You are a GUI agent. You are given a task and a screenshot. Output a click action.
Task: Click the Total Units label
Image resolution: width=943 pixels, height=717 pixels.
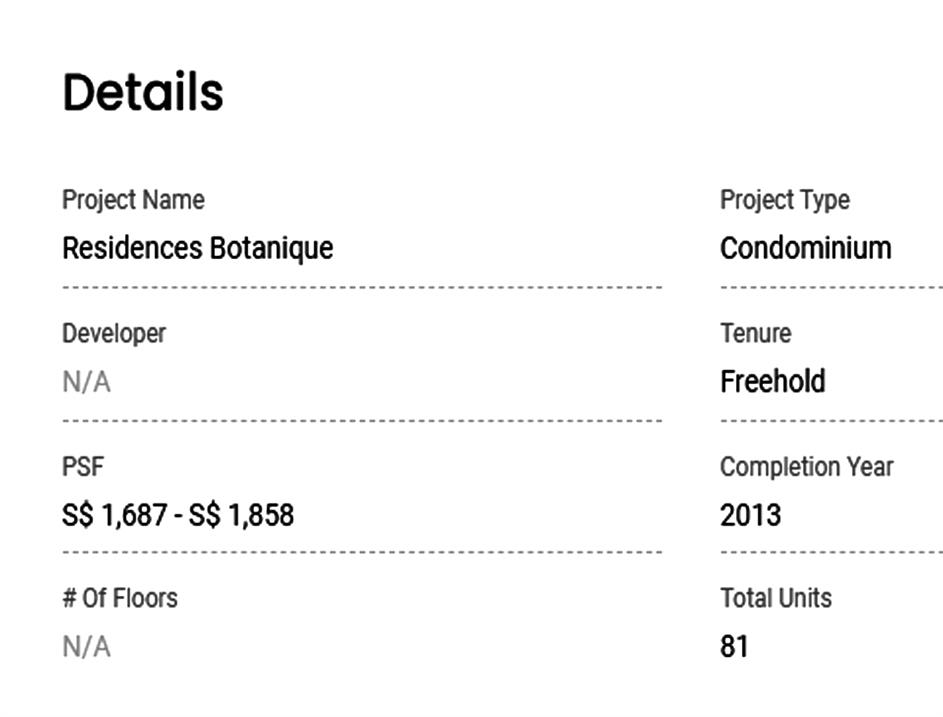pos(775,598)
